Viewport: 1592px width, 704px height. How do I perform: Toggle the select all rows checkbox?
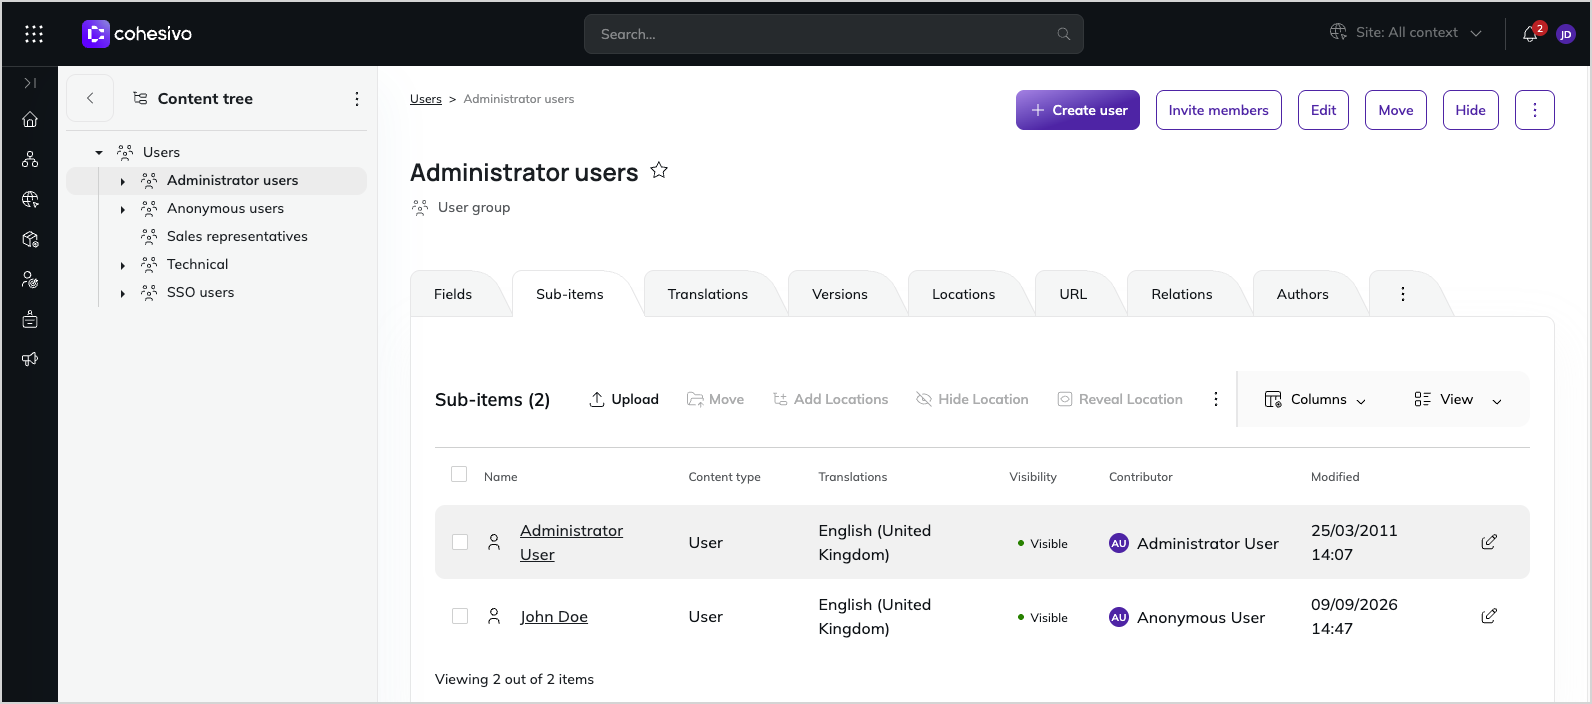click(459, 474)
